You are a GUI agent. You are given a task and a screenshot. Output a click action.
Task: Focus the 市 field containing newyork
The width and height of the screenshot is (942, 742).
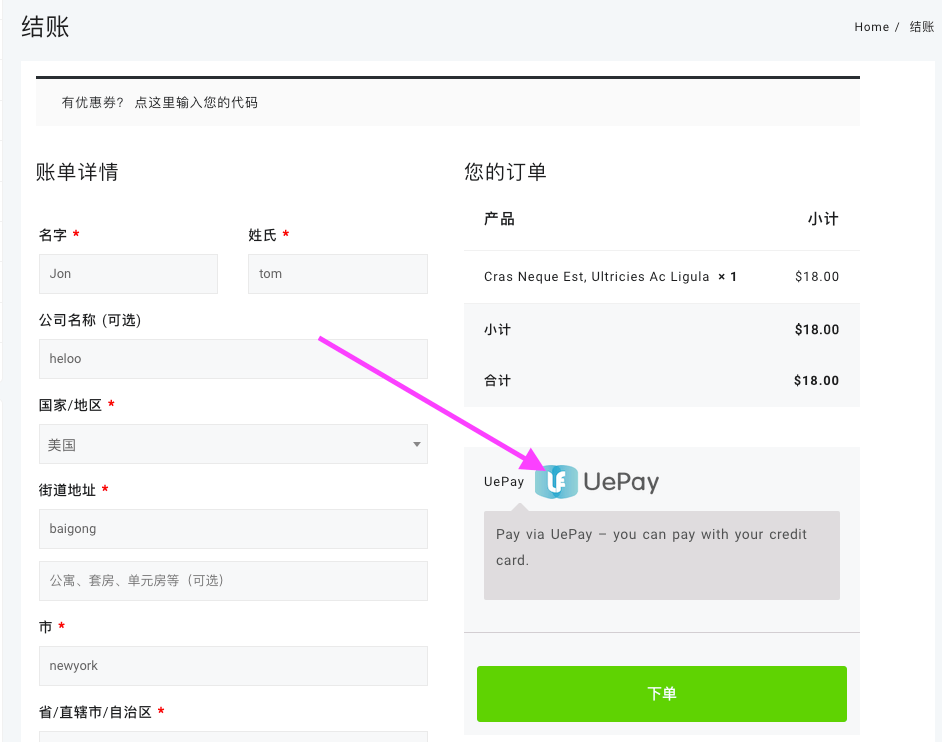click(x=233, y=666)
